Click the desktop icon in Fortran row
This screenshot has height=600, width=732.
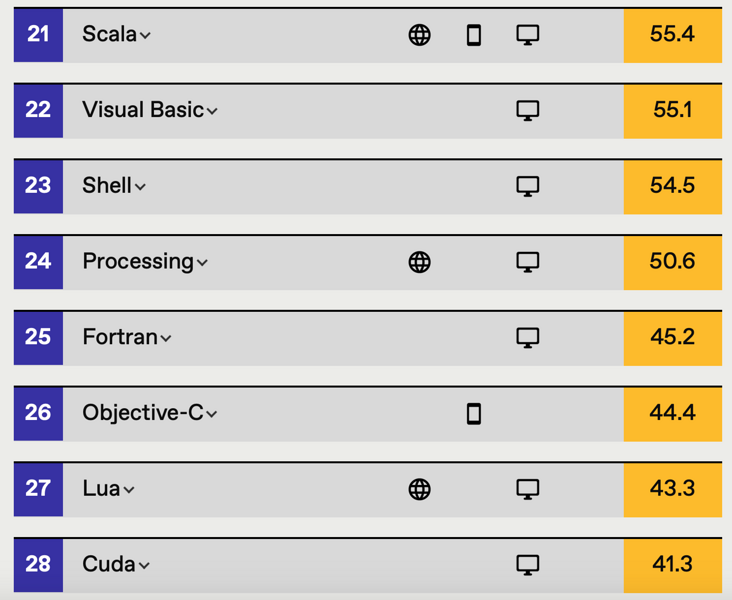[528, 338]
